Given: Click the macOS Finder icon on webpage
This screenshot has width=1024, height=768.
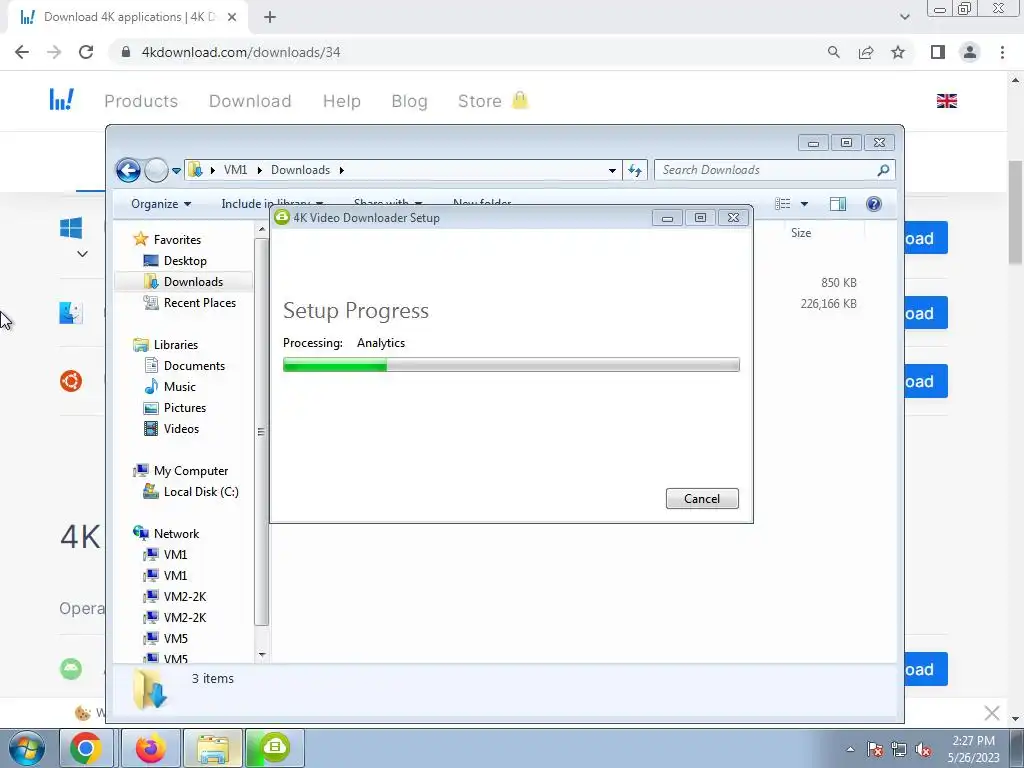Looking at the screenshot, I should 71,313.
